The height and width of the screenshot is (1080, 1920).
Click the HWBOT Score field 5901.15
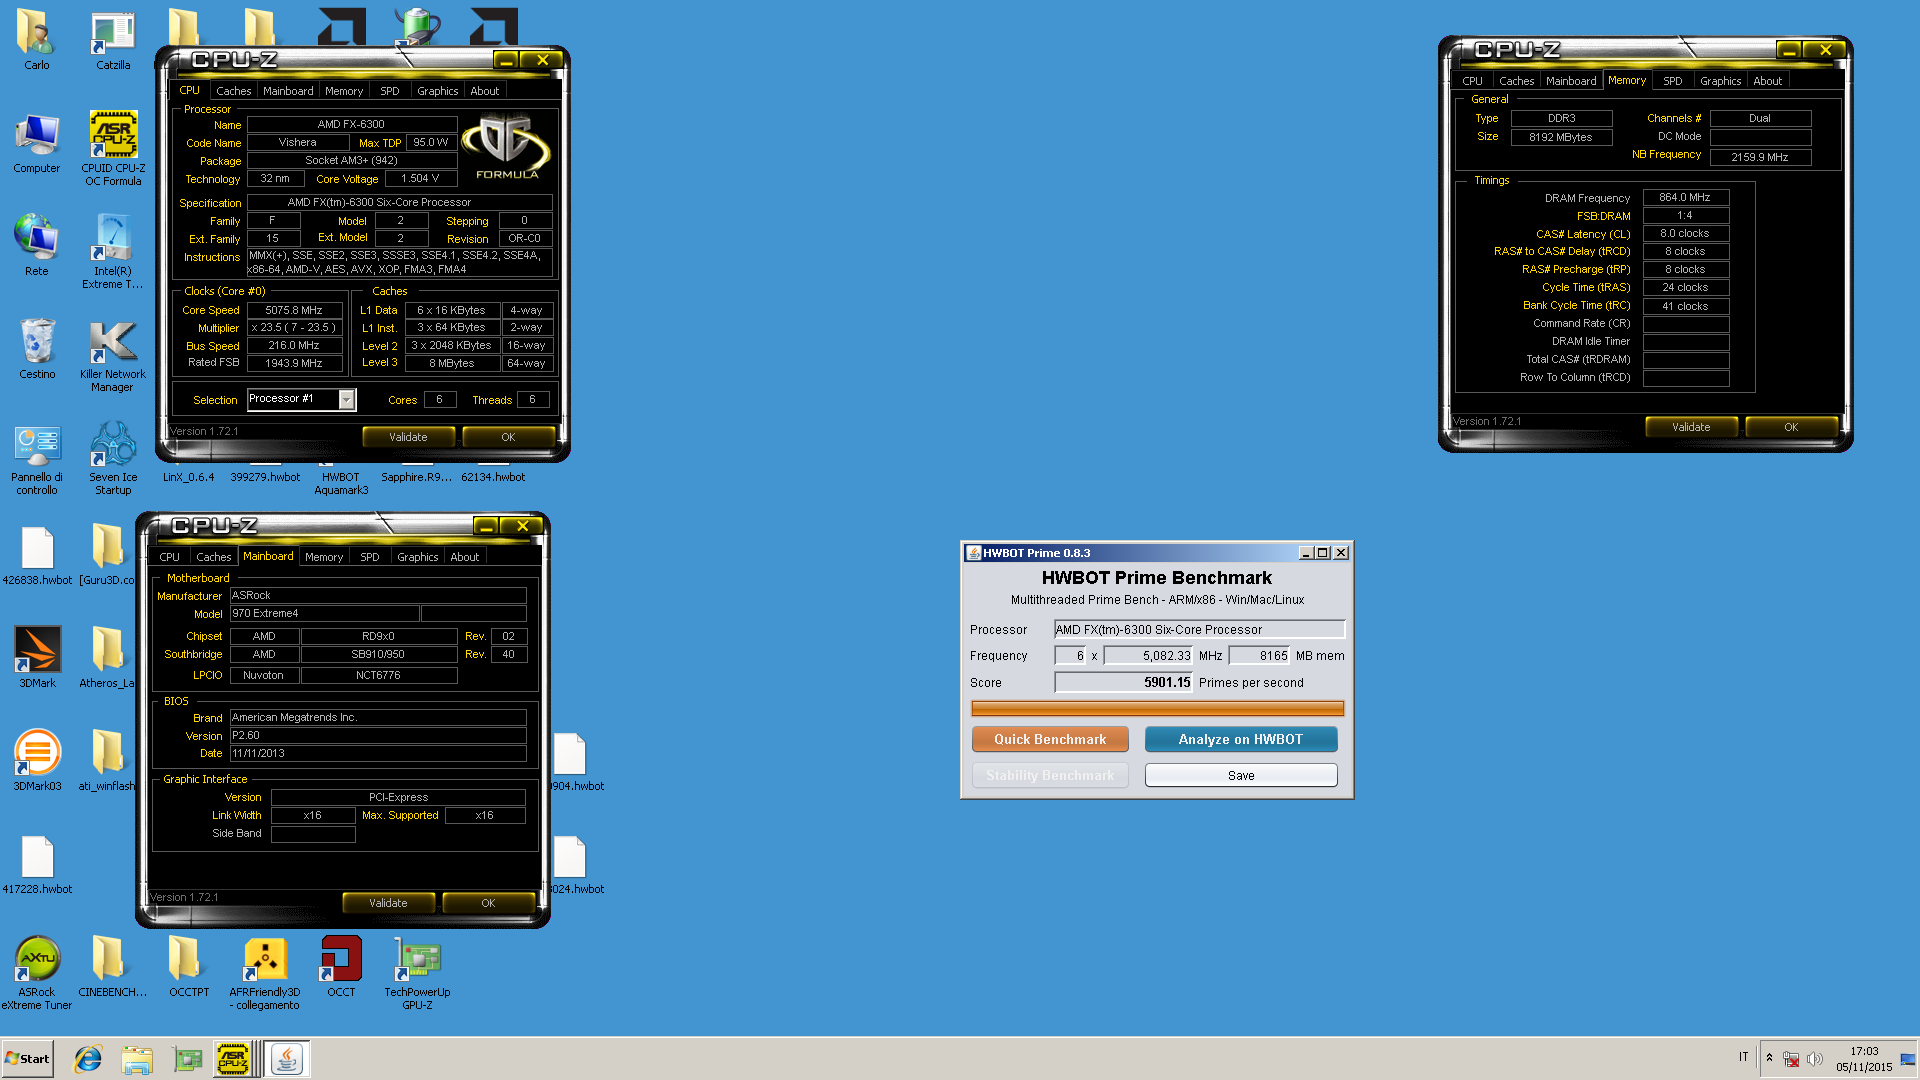[x=1124, y=682]
